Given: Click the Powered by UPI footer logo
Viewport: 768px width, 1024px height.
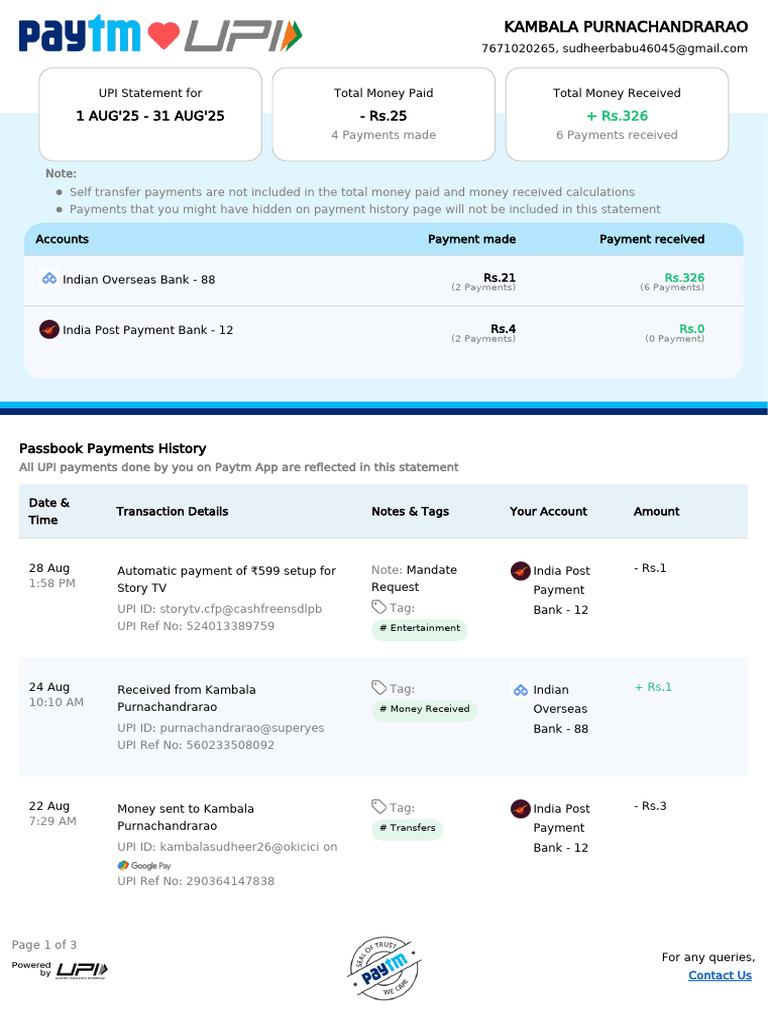Looking at the screenshot, I should tap(60, 969).
